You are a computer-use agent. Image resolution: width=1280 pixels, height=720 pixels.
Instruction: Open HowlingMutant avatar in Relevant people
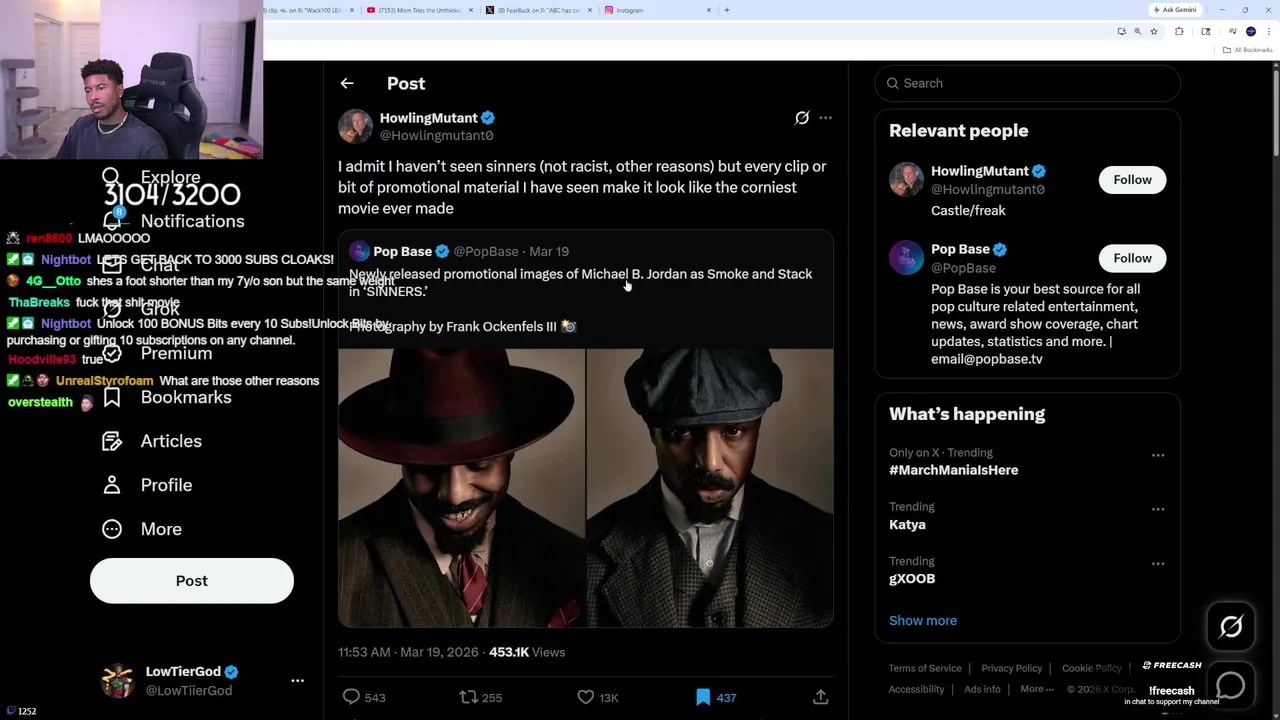coord(906,179)
